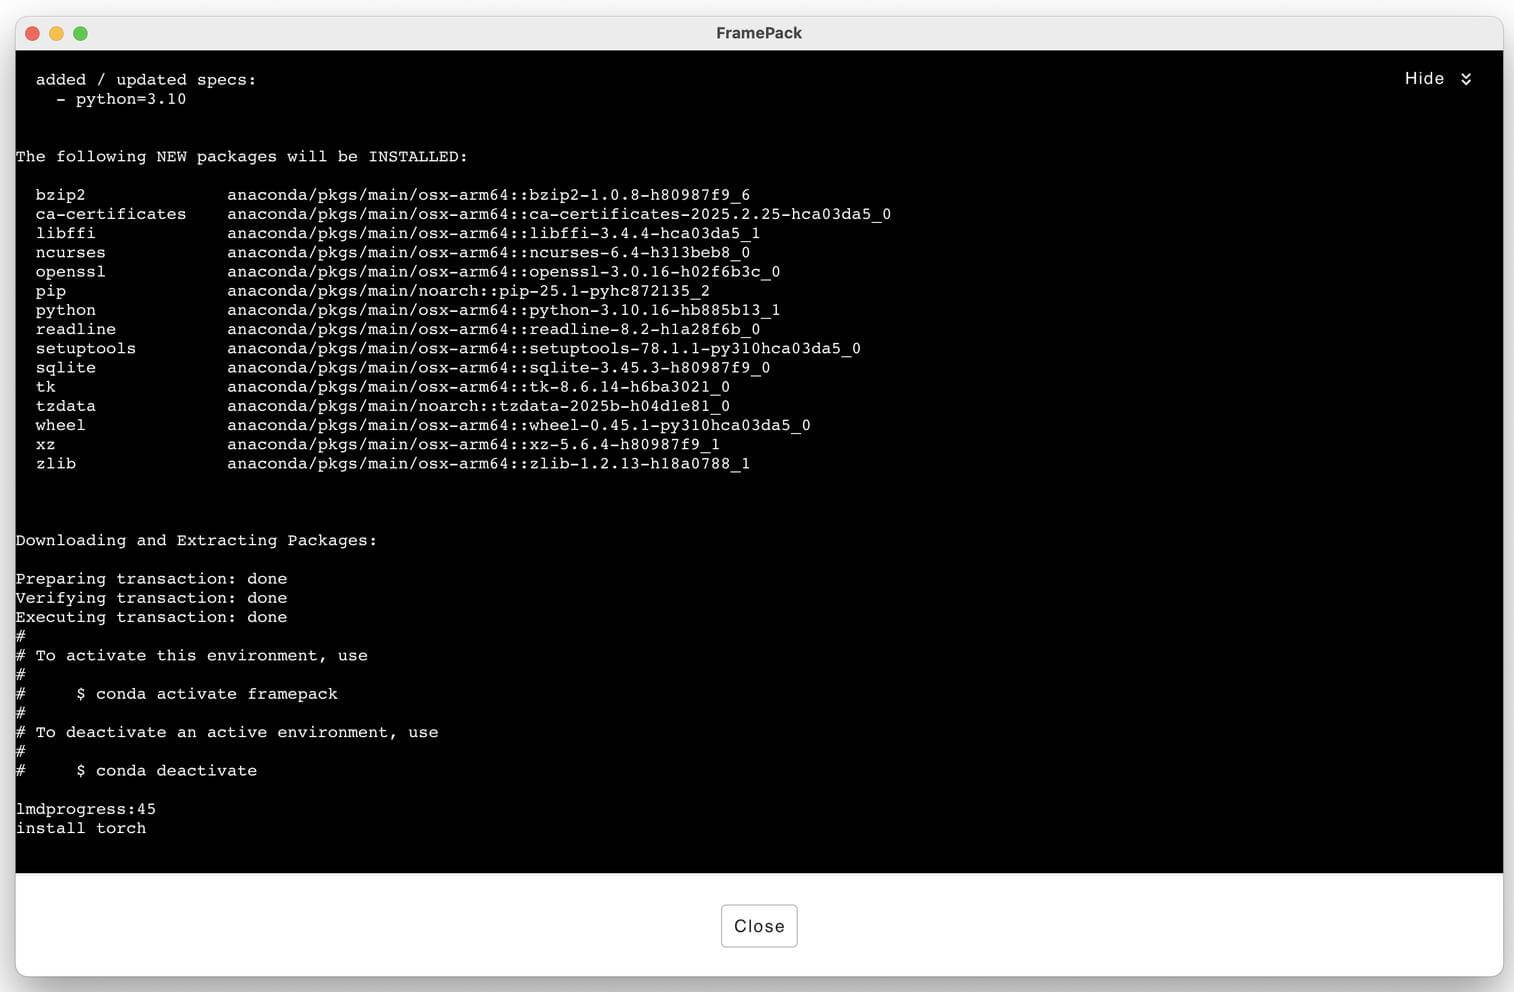Click the 'readline' package name
Image resolution: width=1514 pixels, height=992 pixels.
coord(76,329)
